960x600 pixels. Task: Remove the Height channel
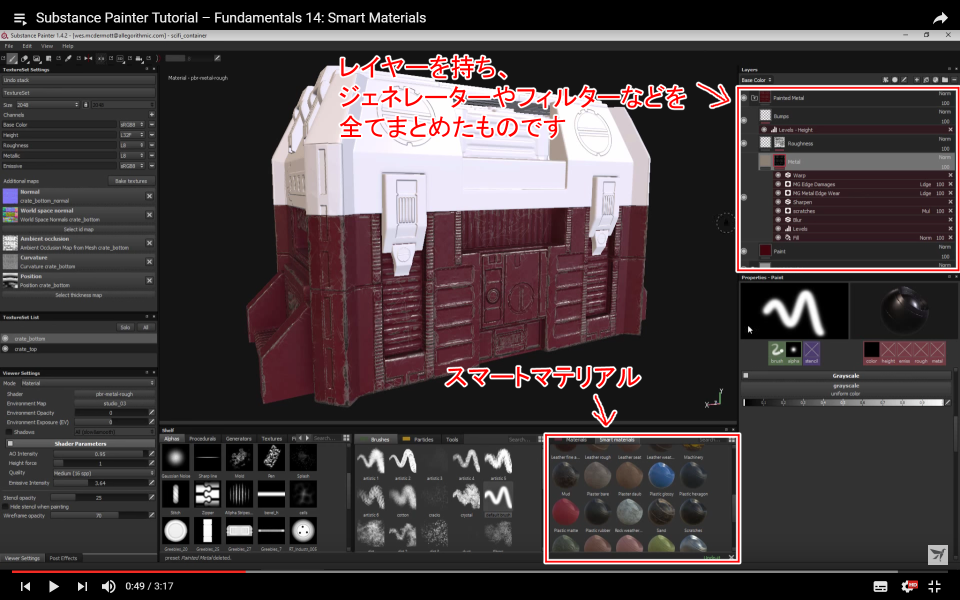[x=151, y=135]
